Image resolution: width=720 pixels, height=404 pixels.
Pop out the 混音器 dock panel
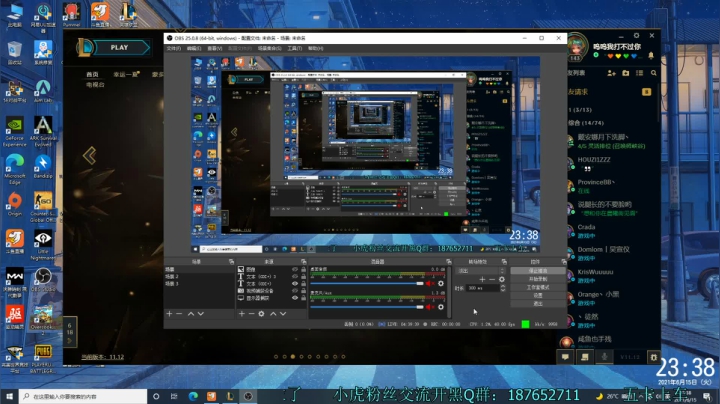click(x=449, y=262)
